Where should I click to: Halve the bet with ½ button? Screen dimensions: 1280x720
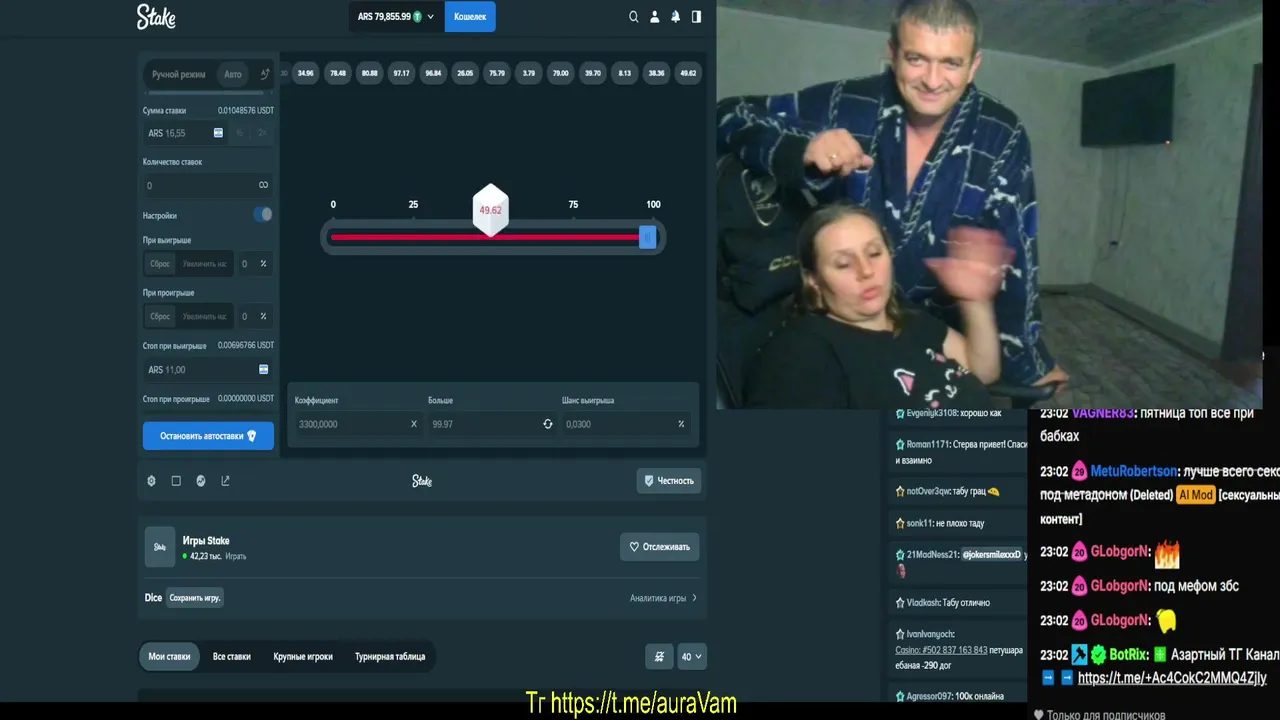click(239, 133)
